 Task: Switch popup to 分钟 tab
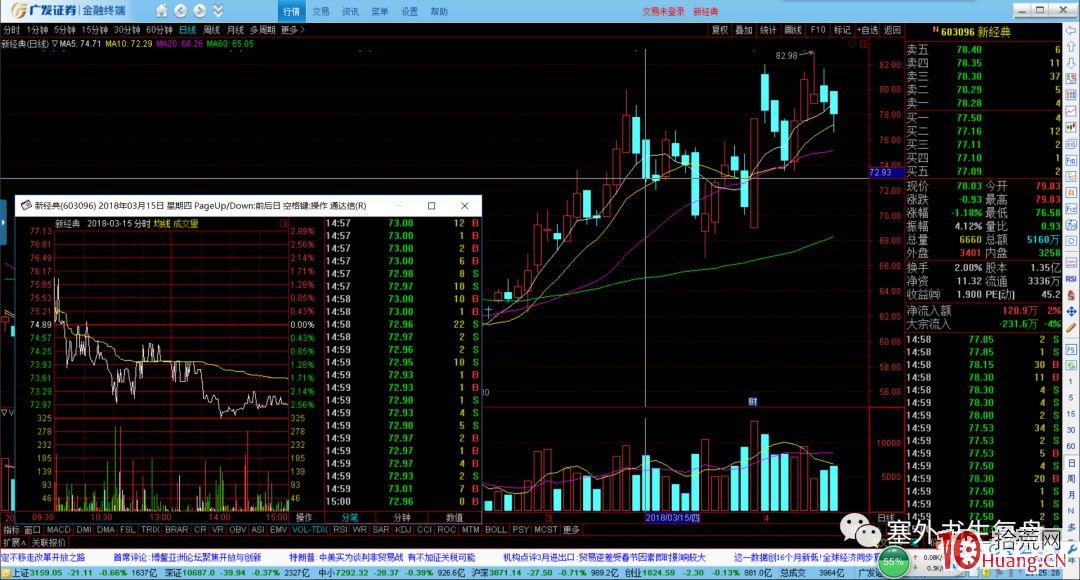[x=402, y=517]
